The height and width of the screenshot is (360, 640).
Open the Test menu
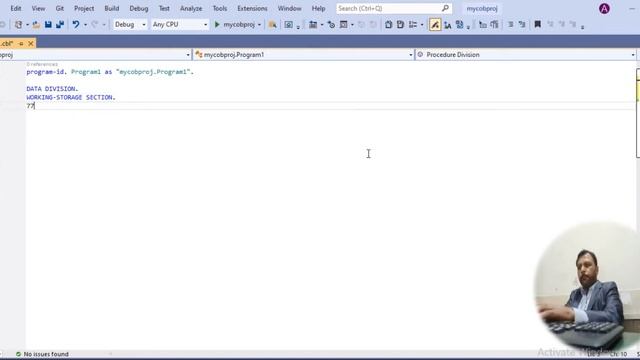[x=164, y=9]
